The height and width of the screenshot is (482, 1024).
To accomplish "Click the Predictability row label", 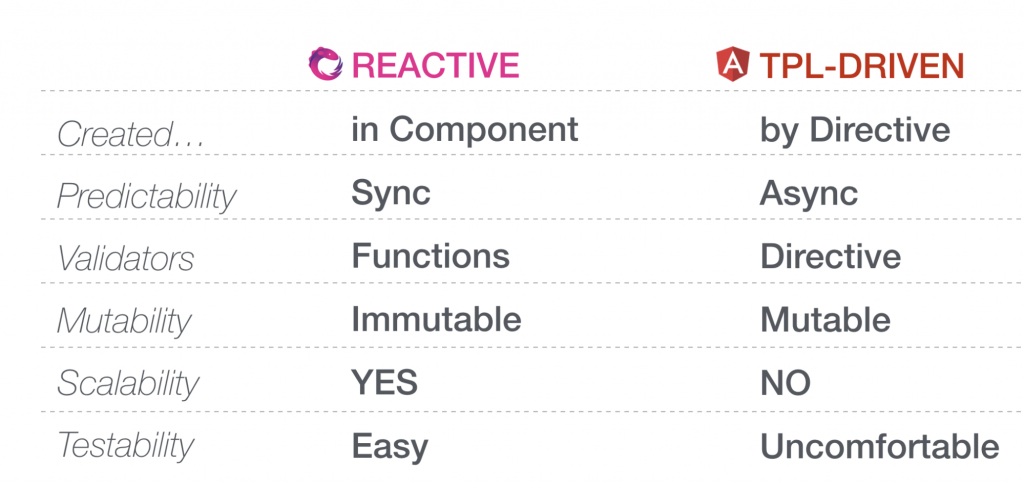I will [x=146, y=197].
